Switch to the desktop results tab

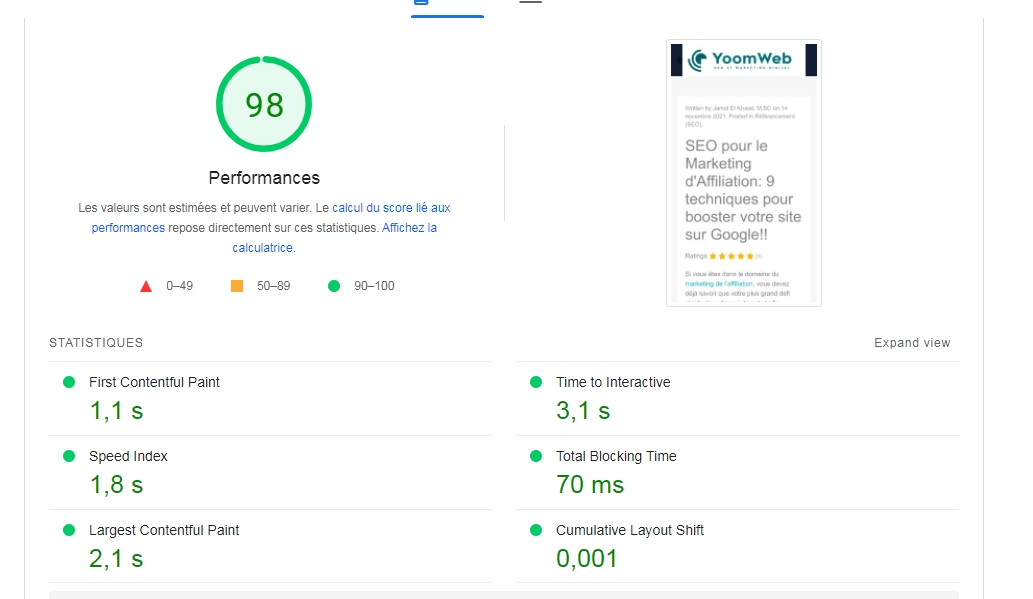(x=530, y=3)
